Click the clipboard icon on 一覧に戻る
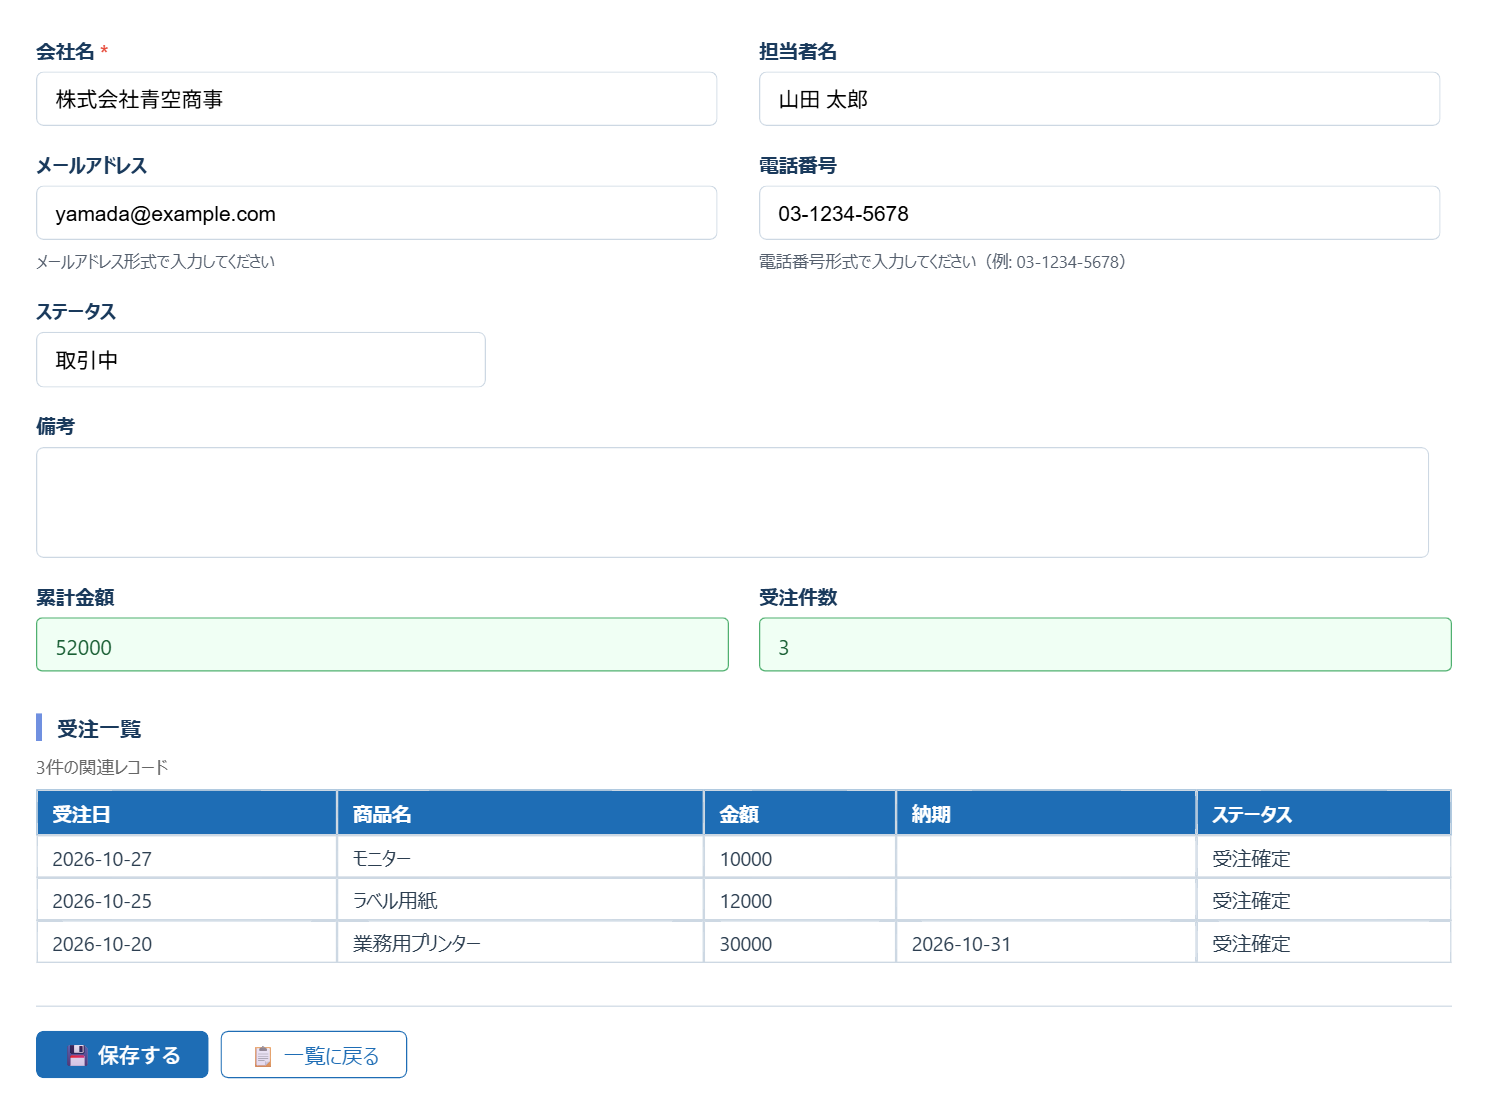This screenshot has height=1114, width=1488. coord(263,1056)
